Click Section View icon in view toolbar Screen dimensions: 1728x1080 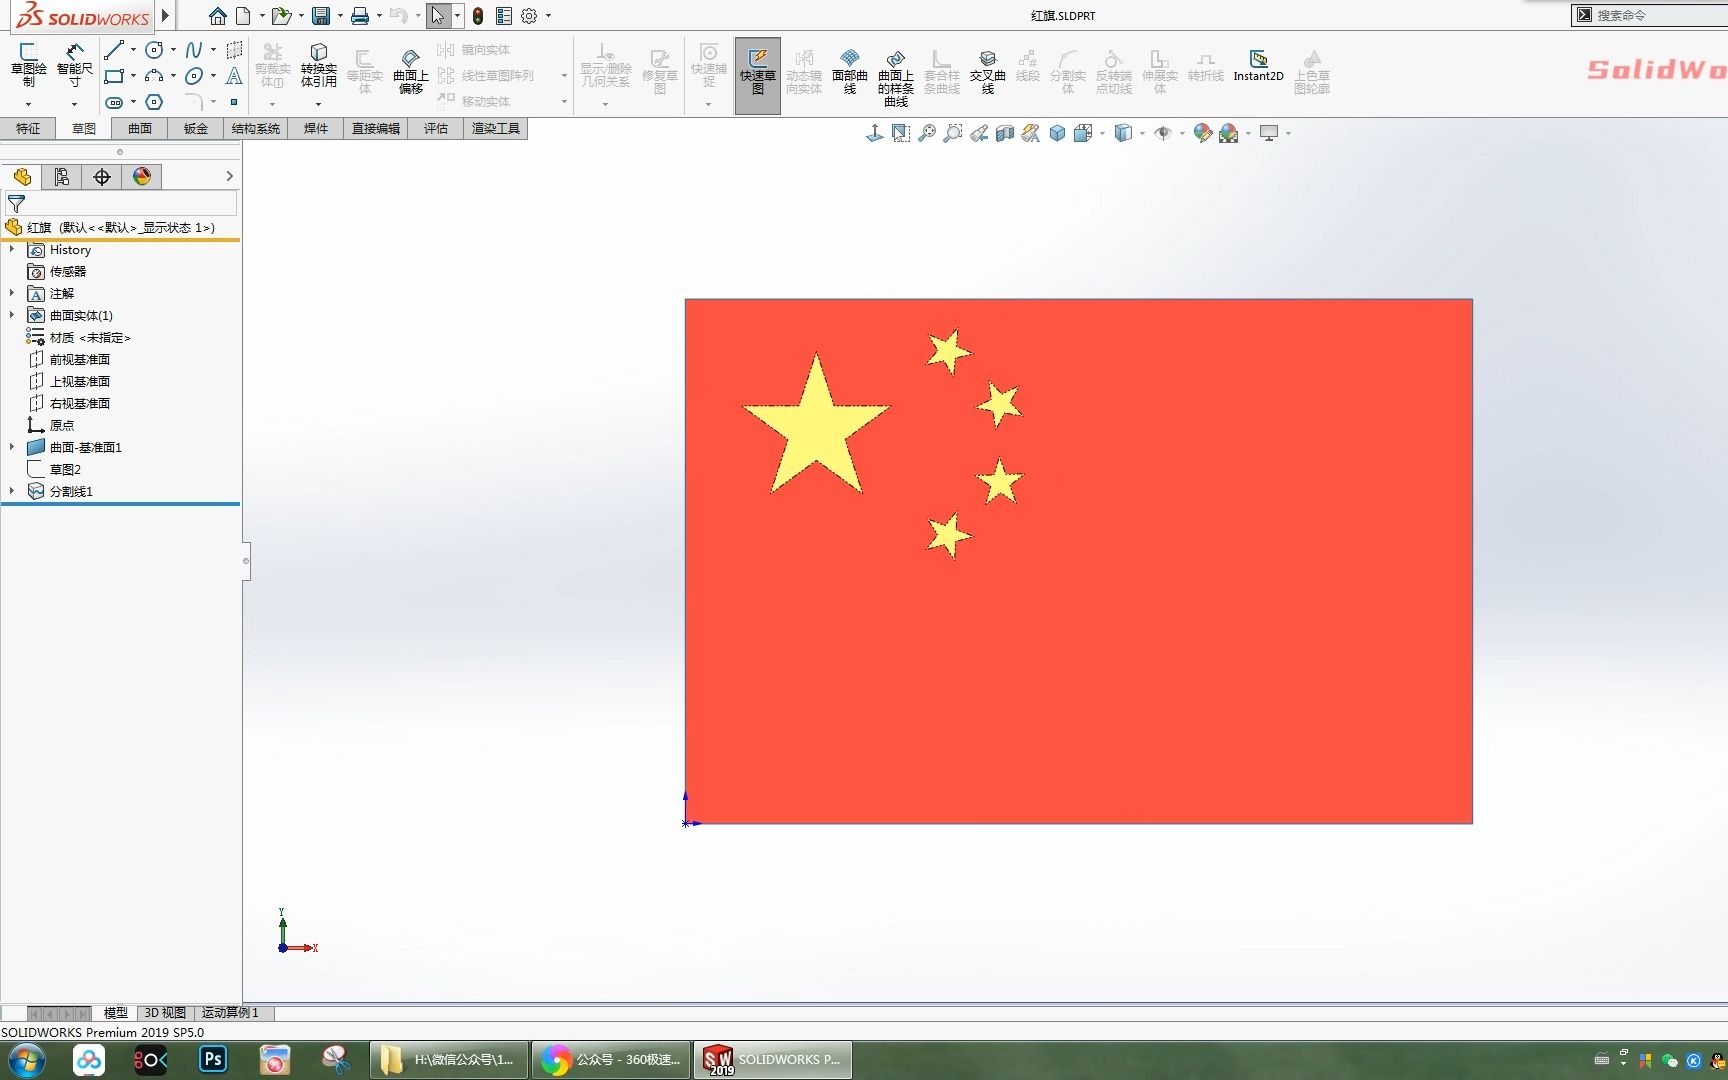click(1005, 133)
